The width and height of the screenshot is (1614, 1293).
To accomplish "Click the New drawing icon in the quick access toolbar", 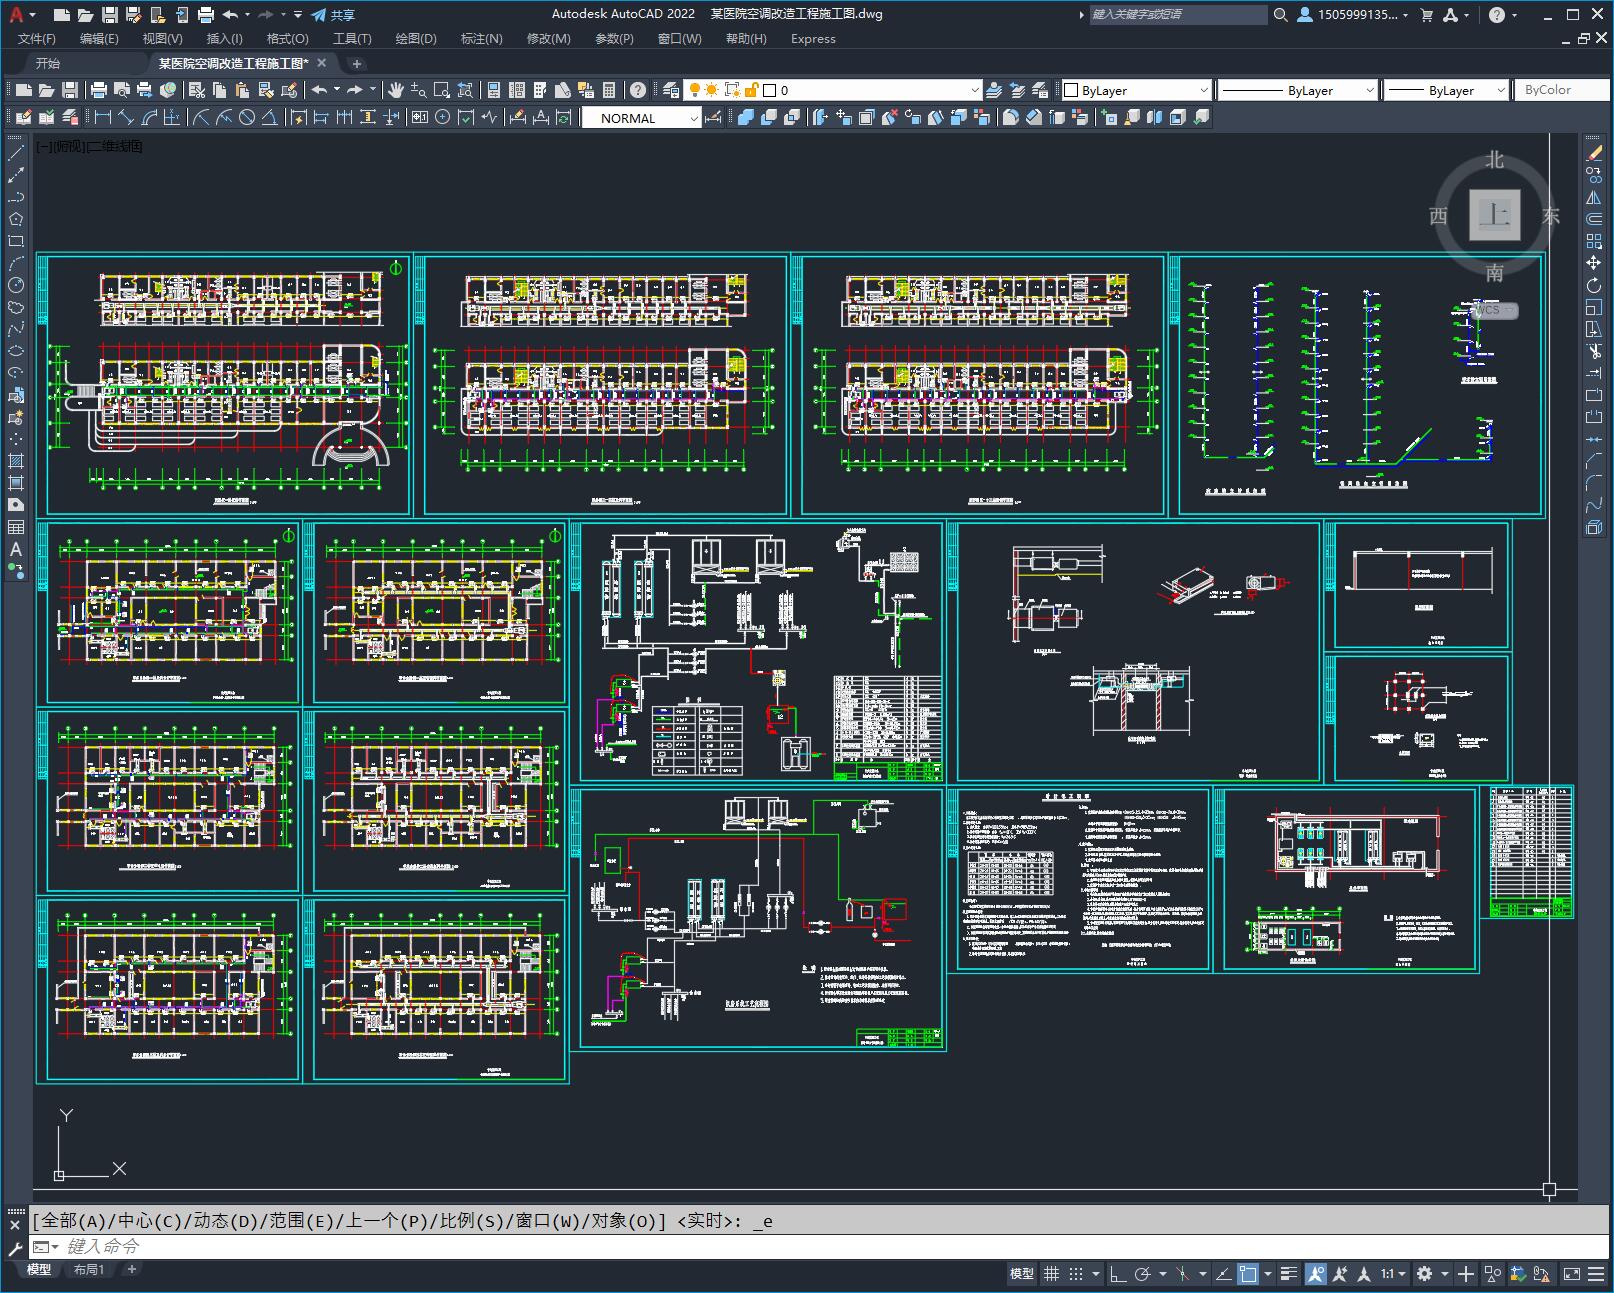I will pyautogui.click(x=60, y=15).
